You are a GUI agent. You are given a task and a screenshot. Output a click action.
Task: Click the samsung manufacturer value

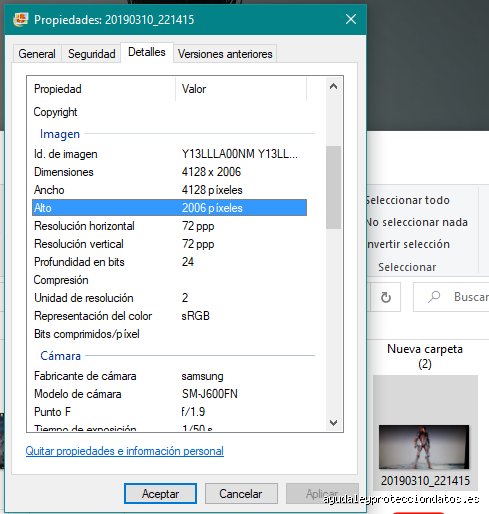coord(203,376)
